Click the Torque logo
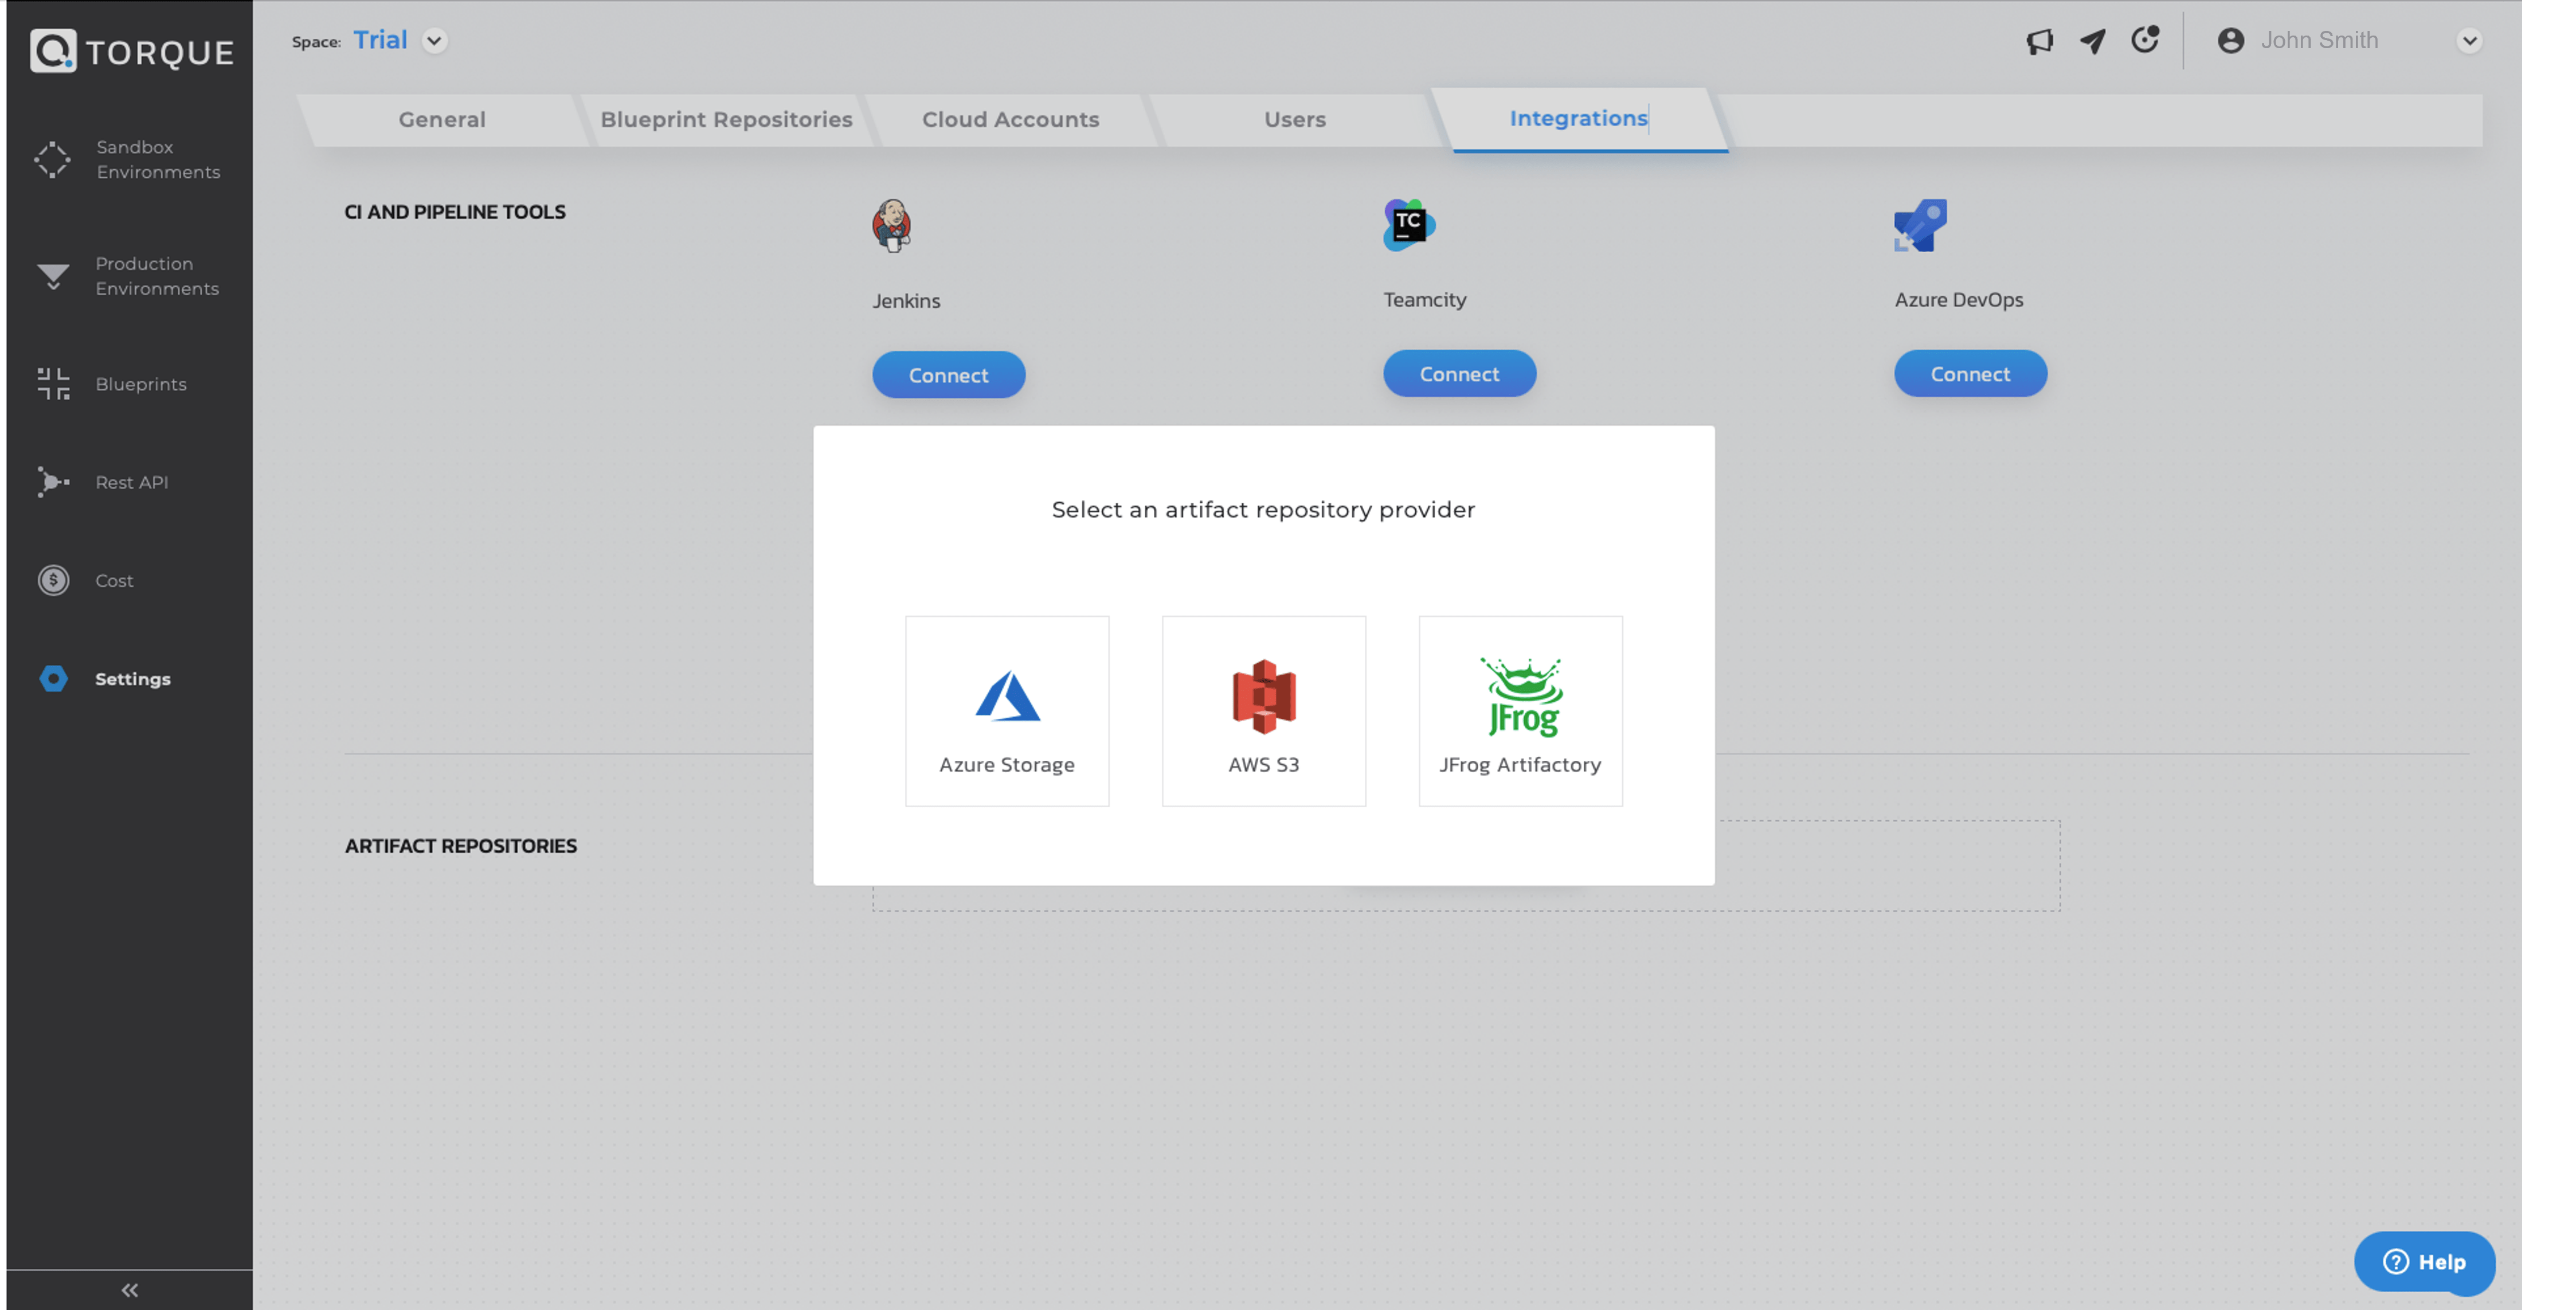 [131, 51]
